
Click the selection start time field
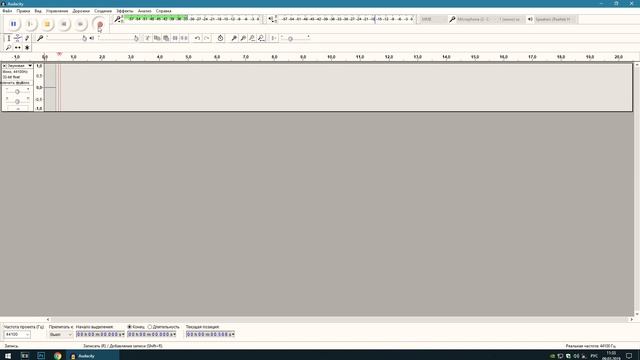coord(100,334)
